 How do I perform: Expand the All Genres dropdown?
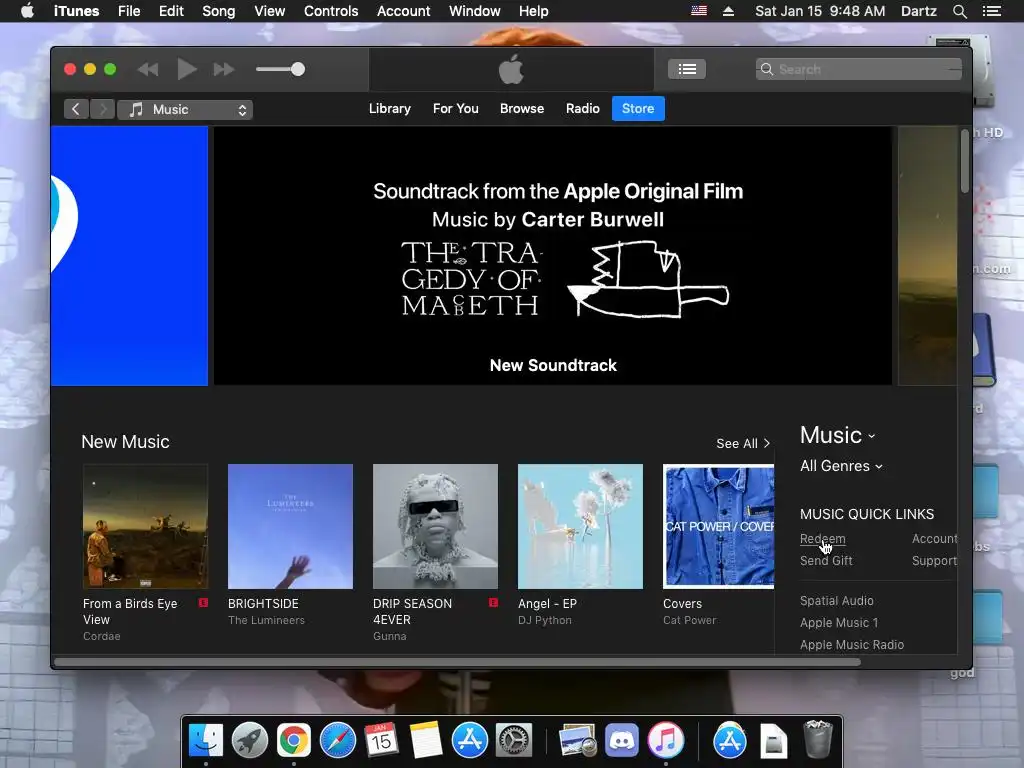tap(841, 466)
